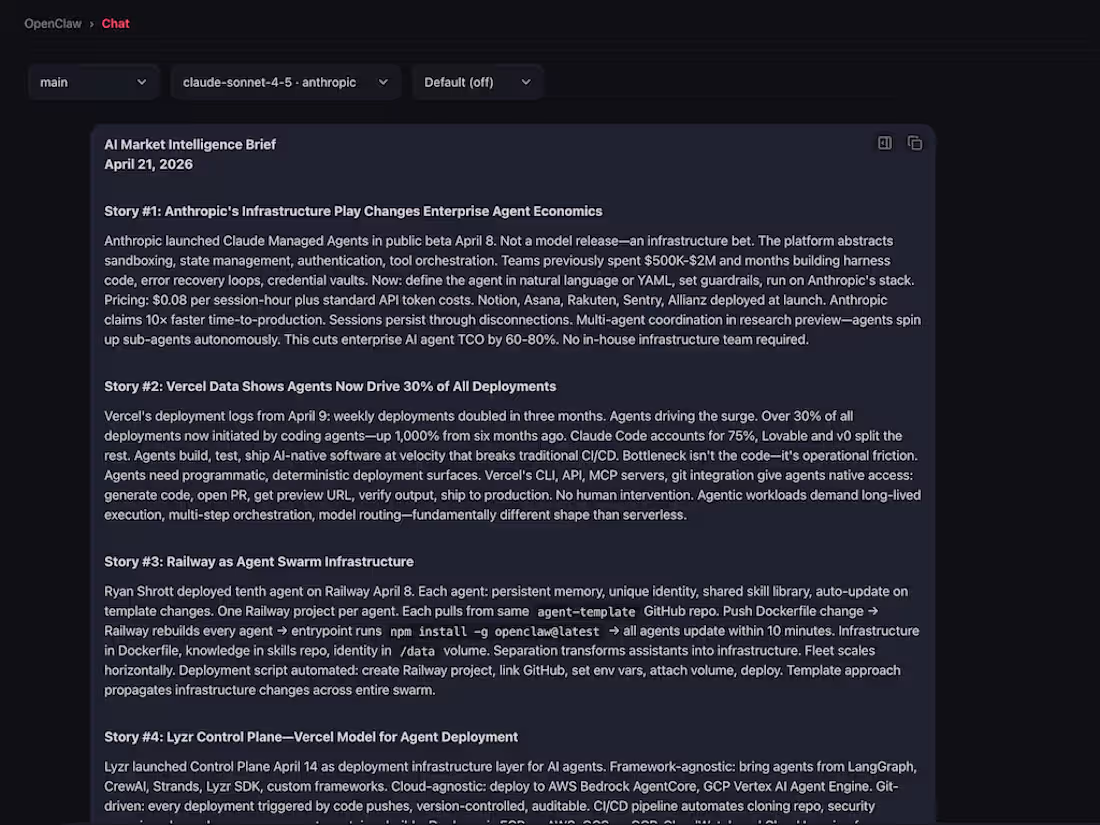Click the Story #3 Railway swarm heading
Viewport: 1100px width, 825px height.
(259, 561)
